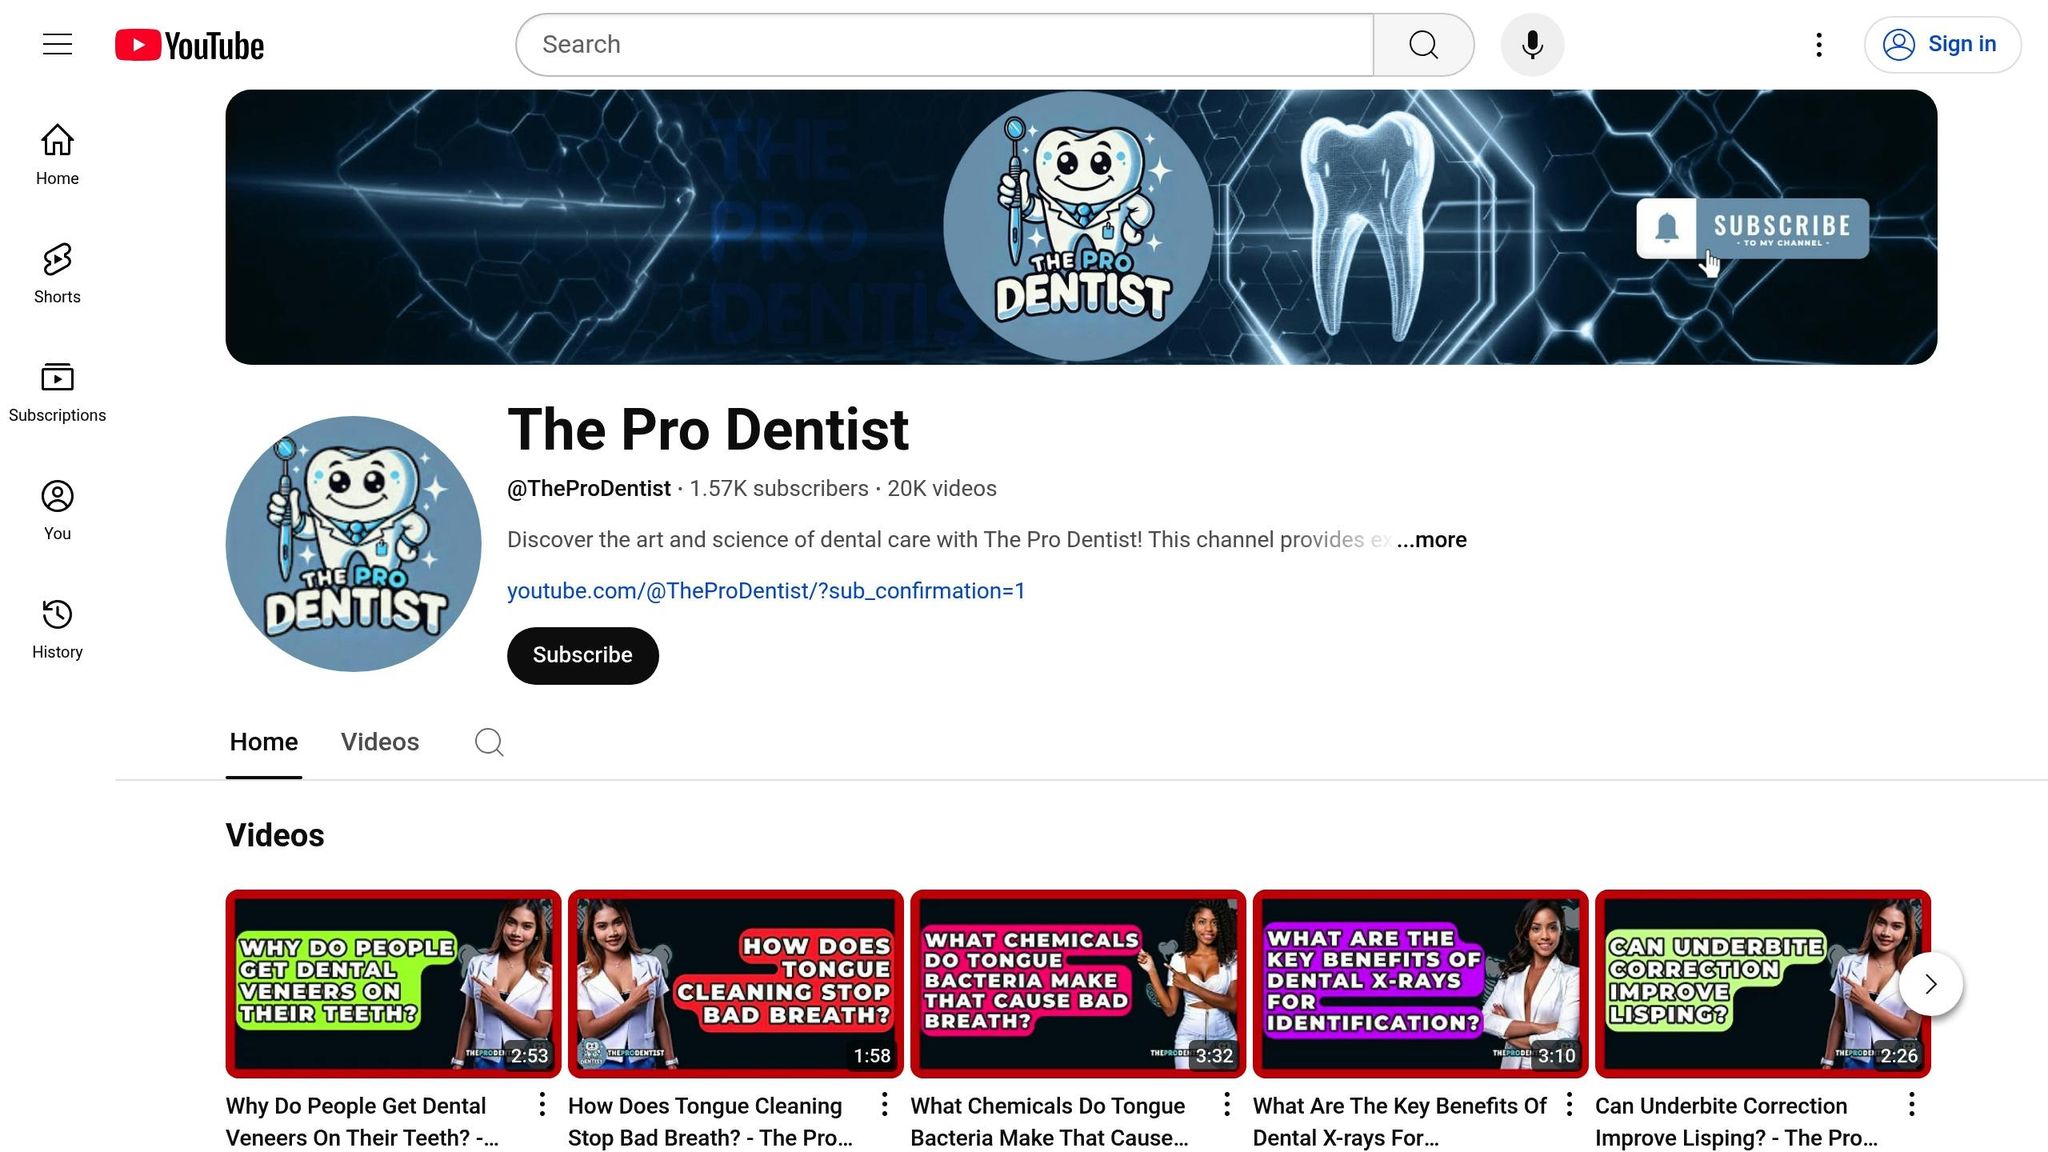The height and width of the screenshot is (1152, 2048).
Task: Open the three-dot settings menu in header
Action: [1819, 45]
